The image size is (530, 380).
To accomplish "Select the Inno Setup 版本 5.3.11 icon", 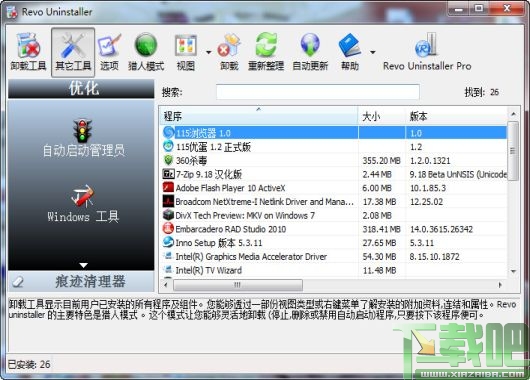I will [168, 242].
